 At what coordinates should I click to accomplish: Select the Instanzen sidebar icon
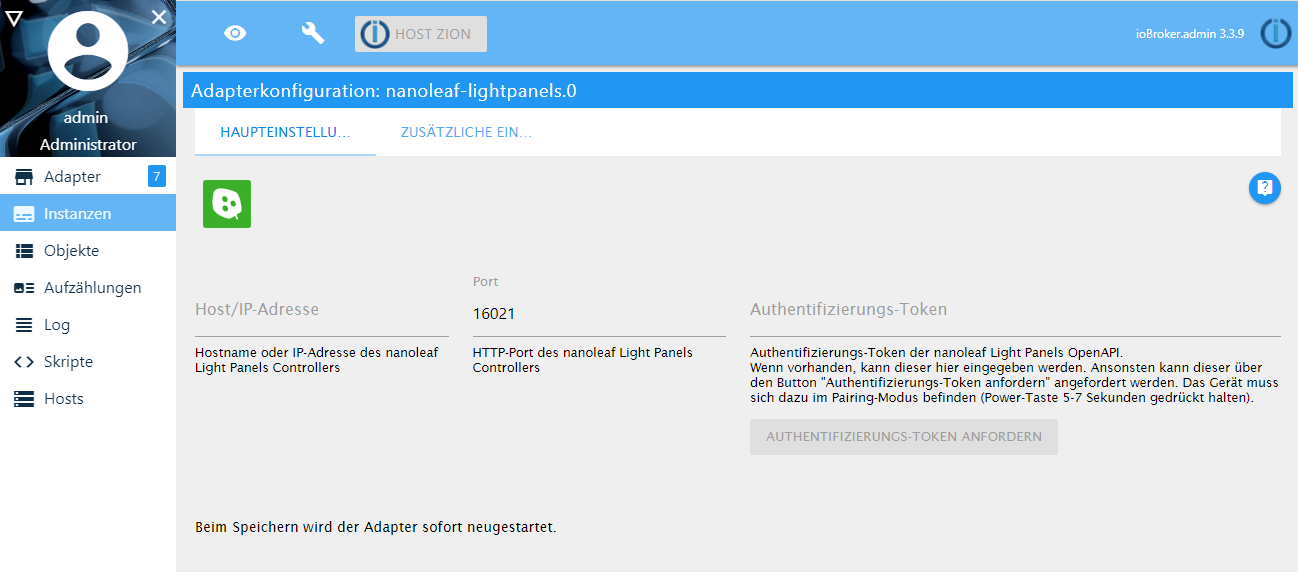(x=24, y=214)
